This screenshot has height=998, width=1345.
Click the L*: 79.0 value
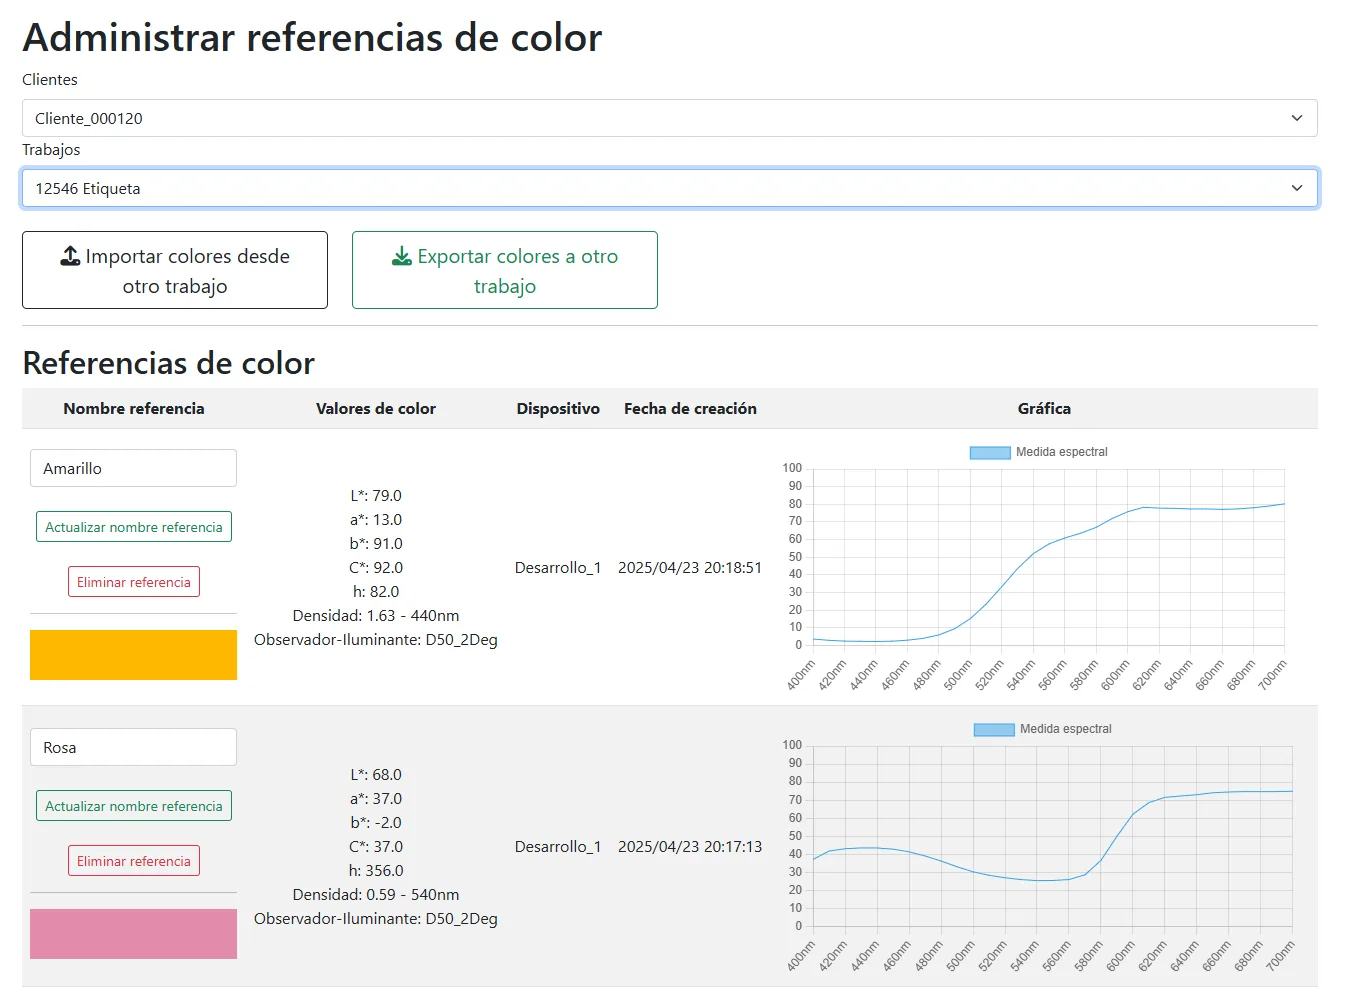coord(376,495)
